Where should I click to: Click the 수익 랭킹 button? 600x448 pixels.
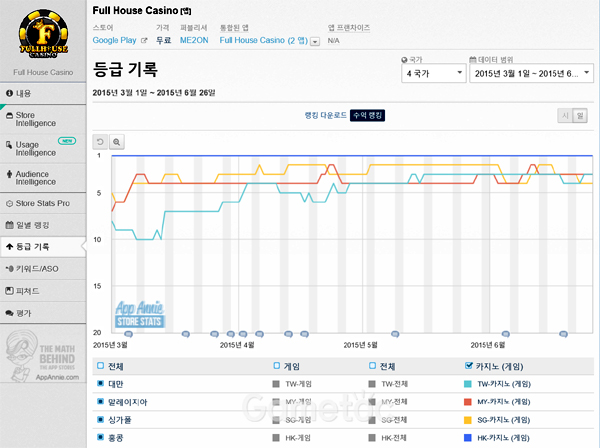367,116
